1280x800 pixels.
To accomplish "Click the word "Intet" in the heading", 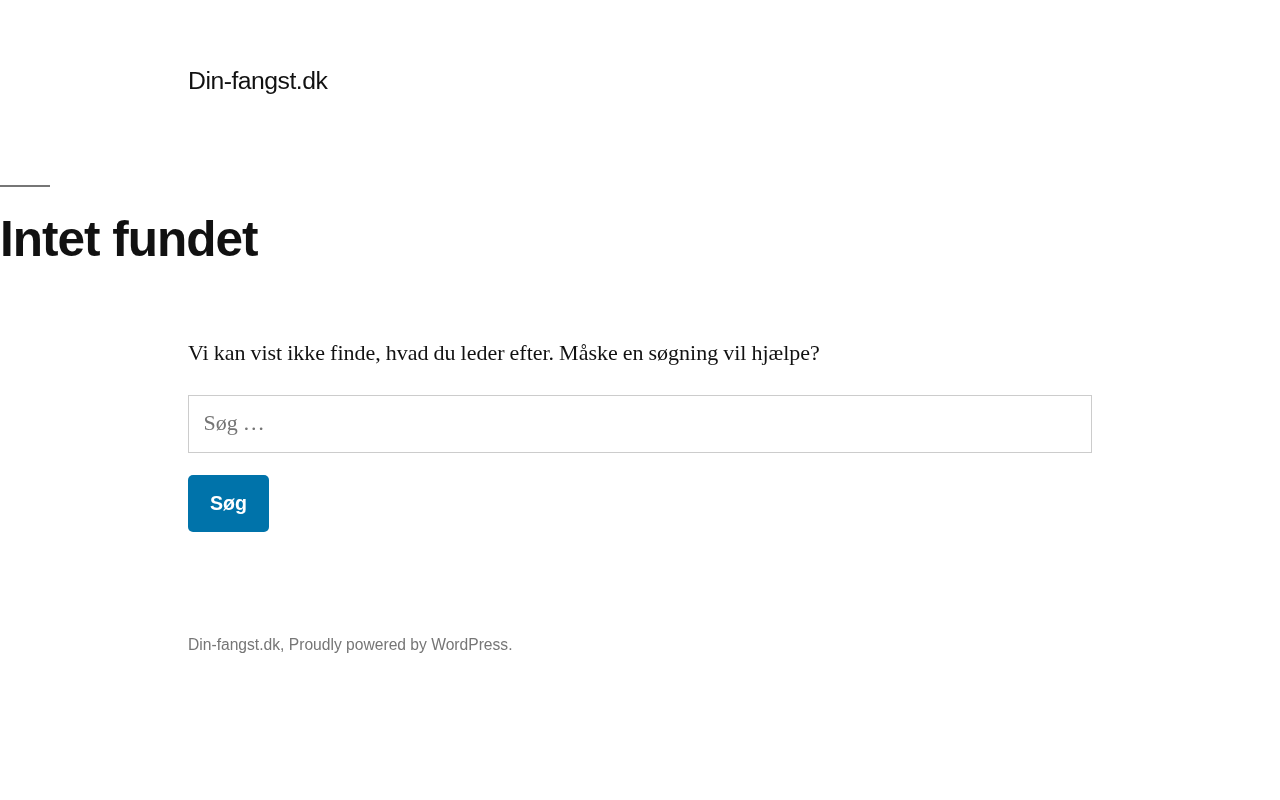I will [50, 239].
